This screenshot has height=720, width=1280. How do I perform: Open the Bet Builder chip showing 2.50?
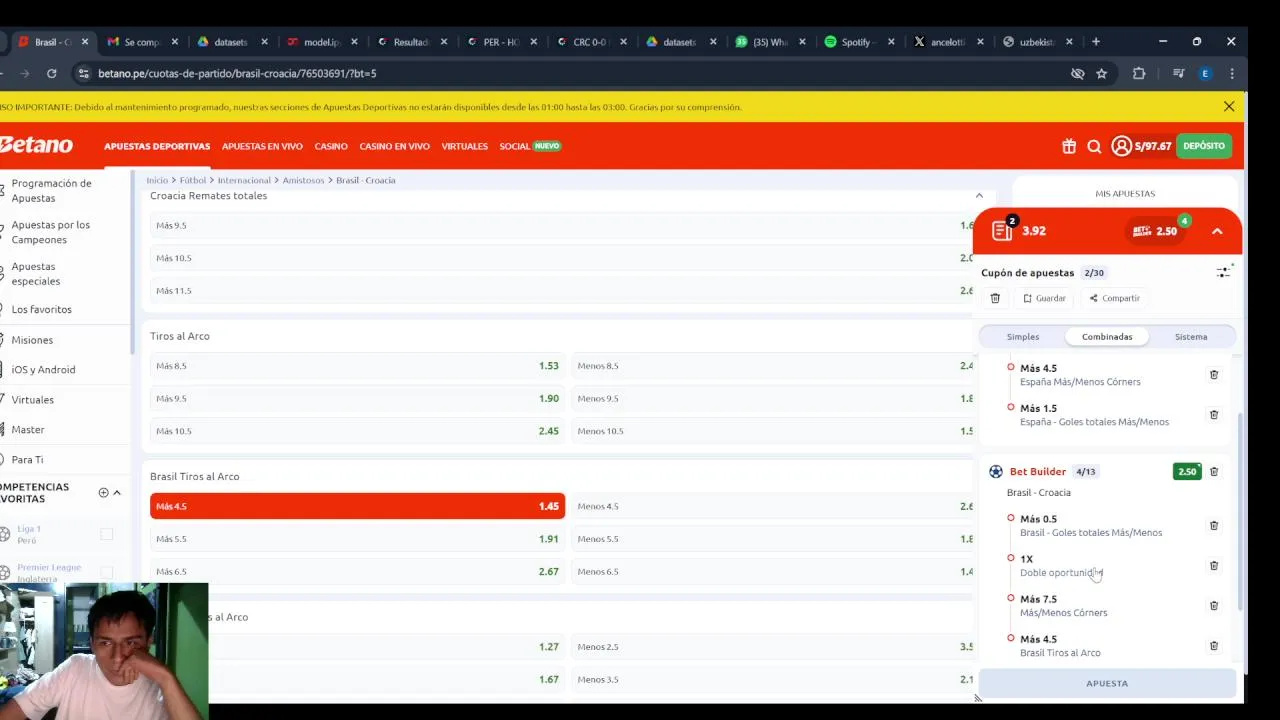[x=1155, y=231]
